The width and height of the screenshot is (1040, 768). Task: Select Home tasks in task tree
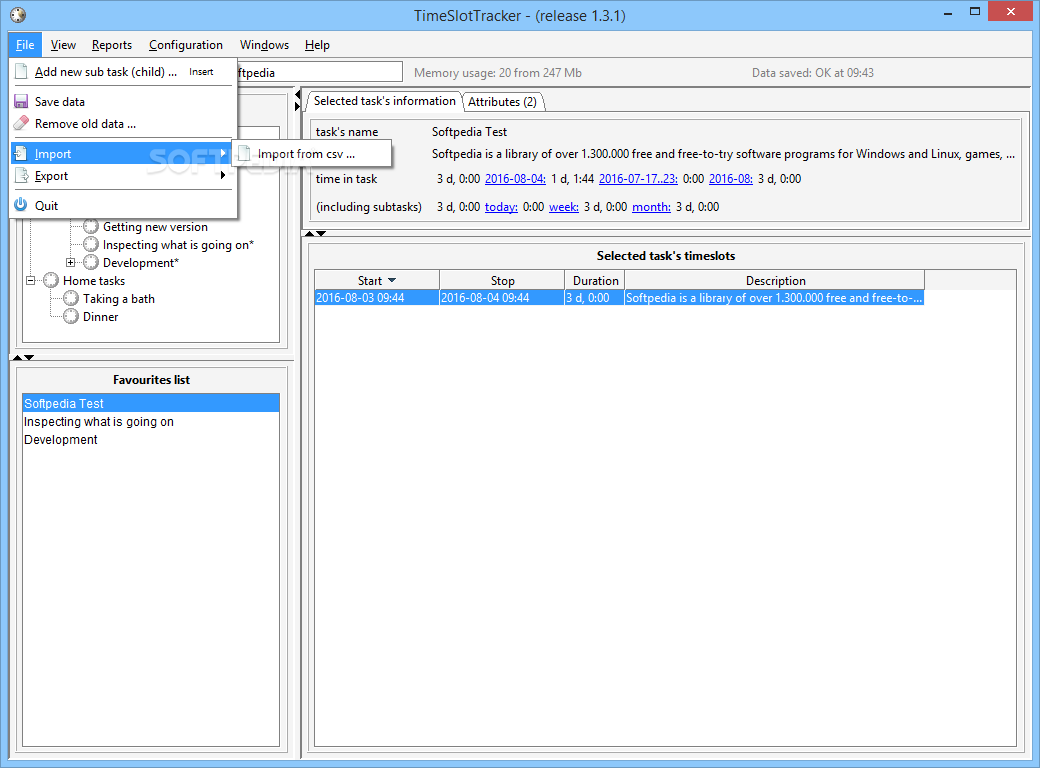[x=94, y=281]
